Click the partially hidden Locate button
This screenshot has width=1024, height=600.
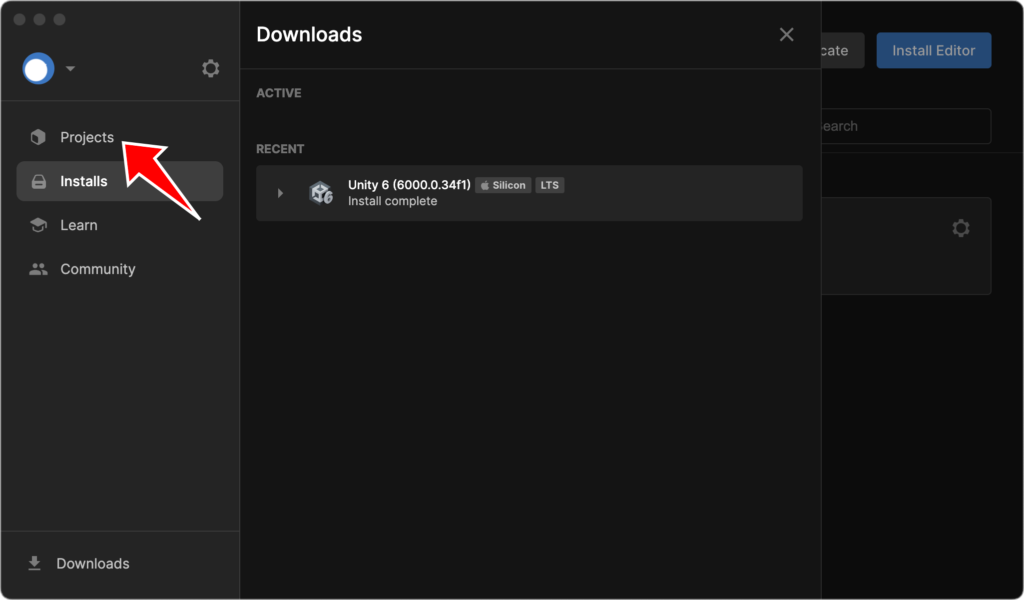coord(842,50)
